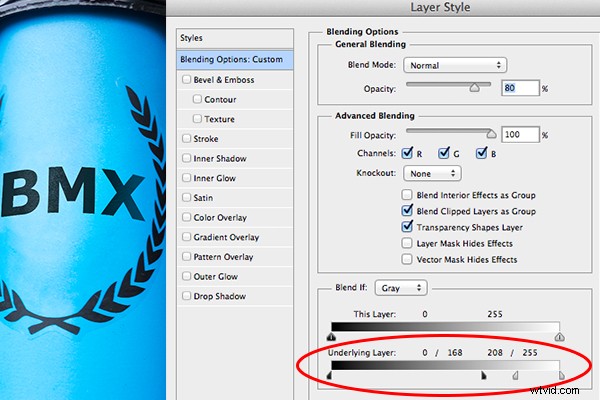
Task: Check Layer Mask Hides Effects
Action: tap(407, 243)
